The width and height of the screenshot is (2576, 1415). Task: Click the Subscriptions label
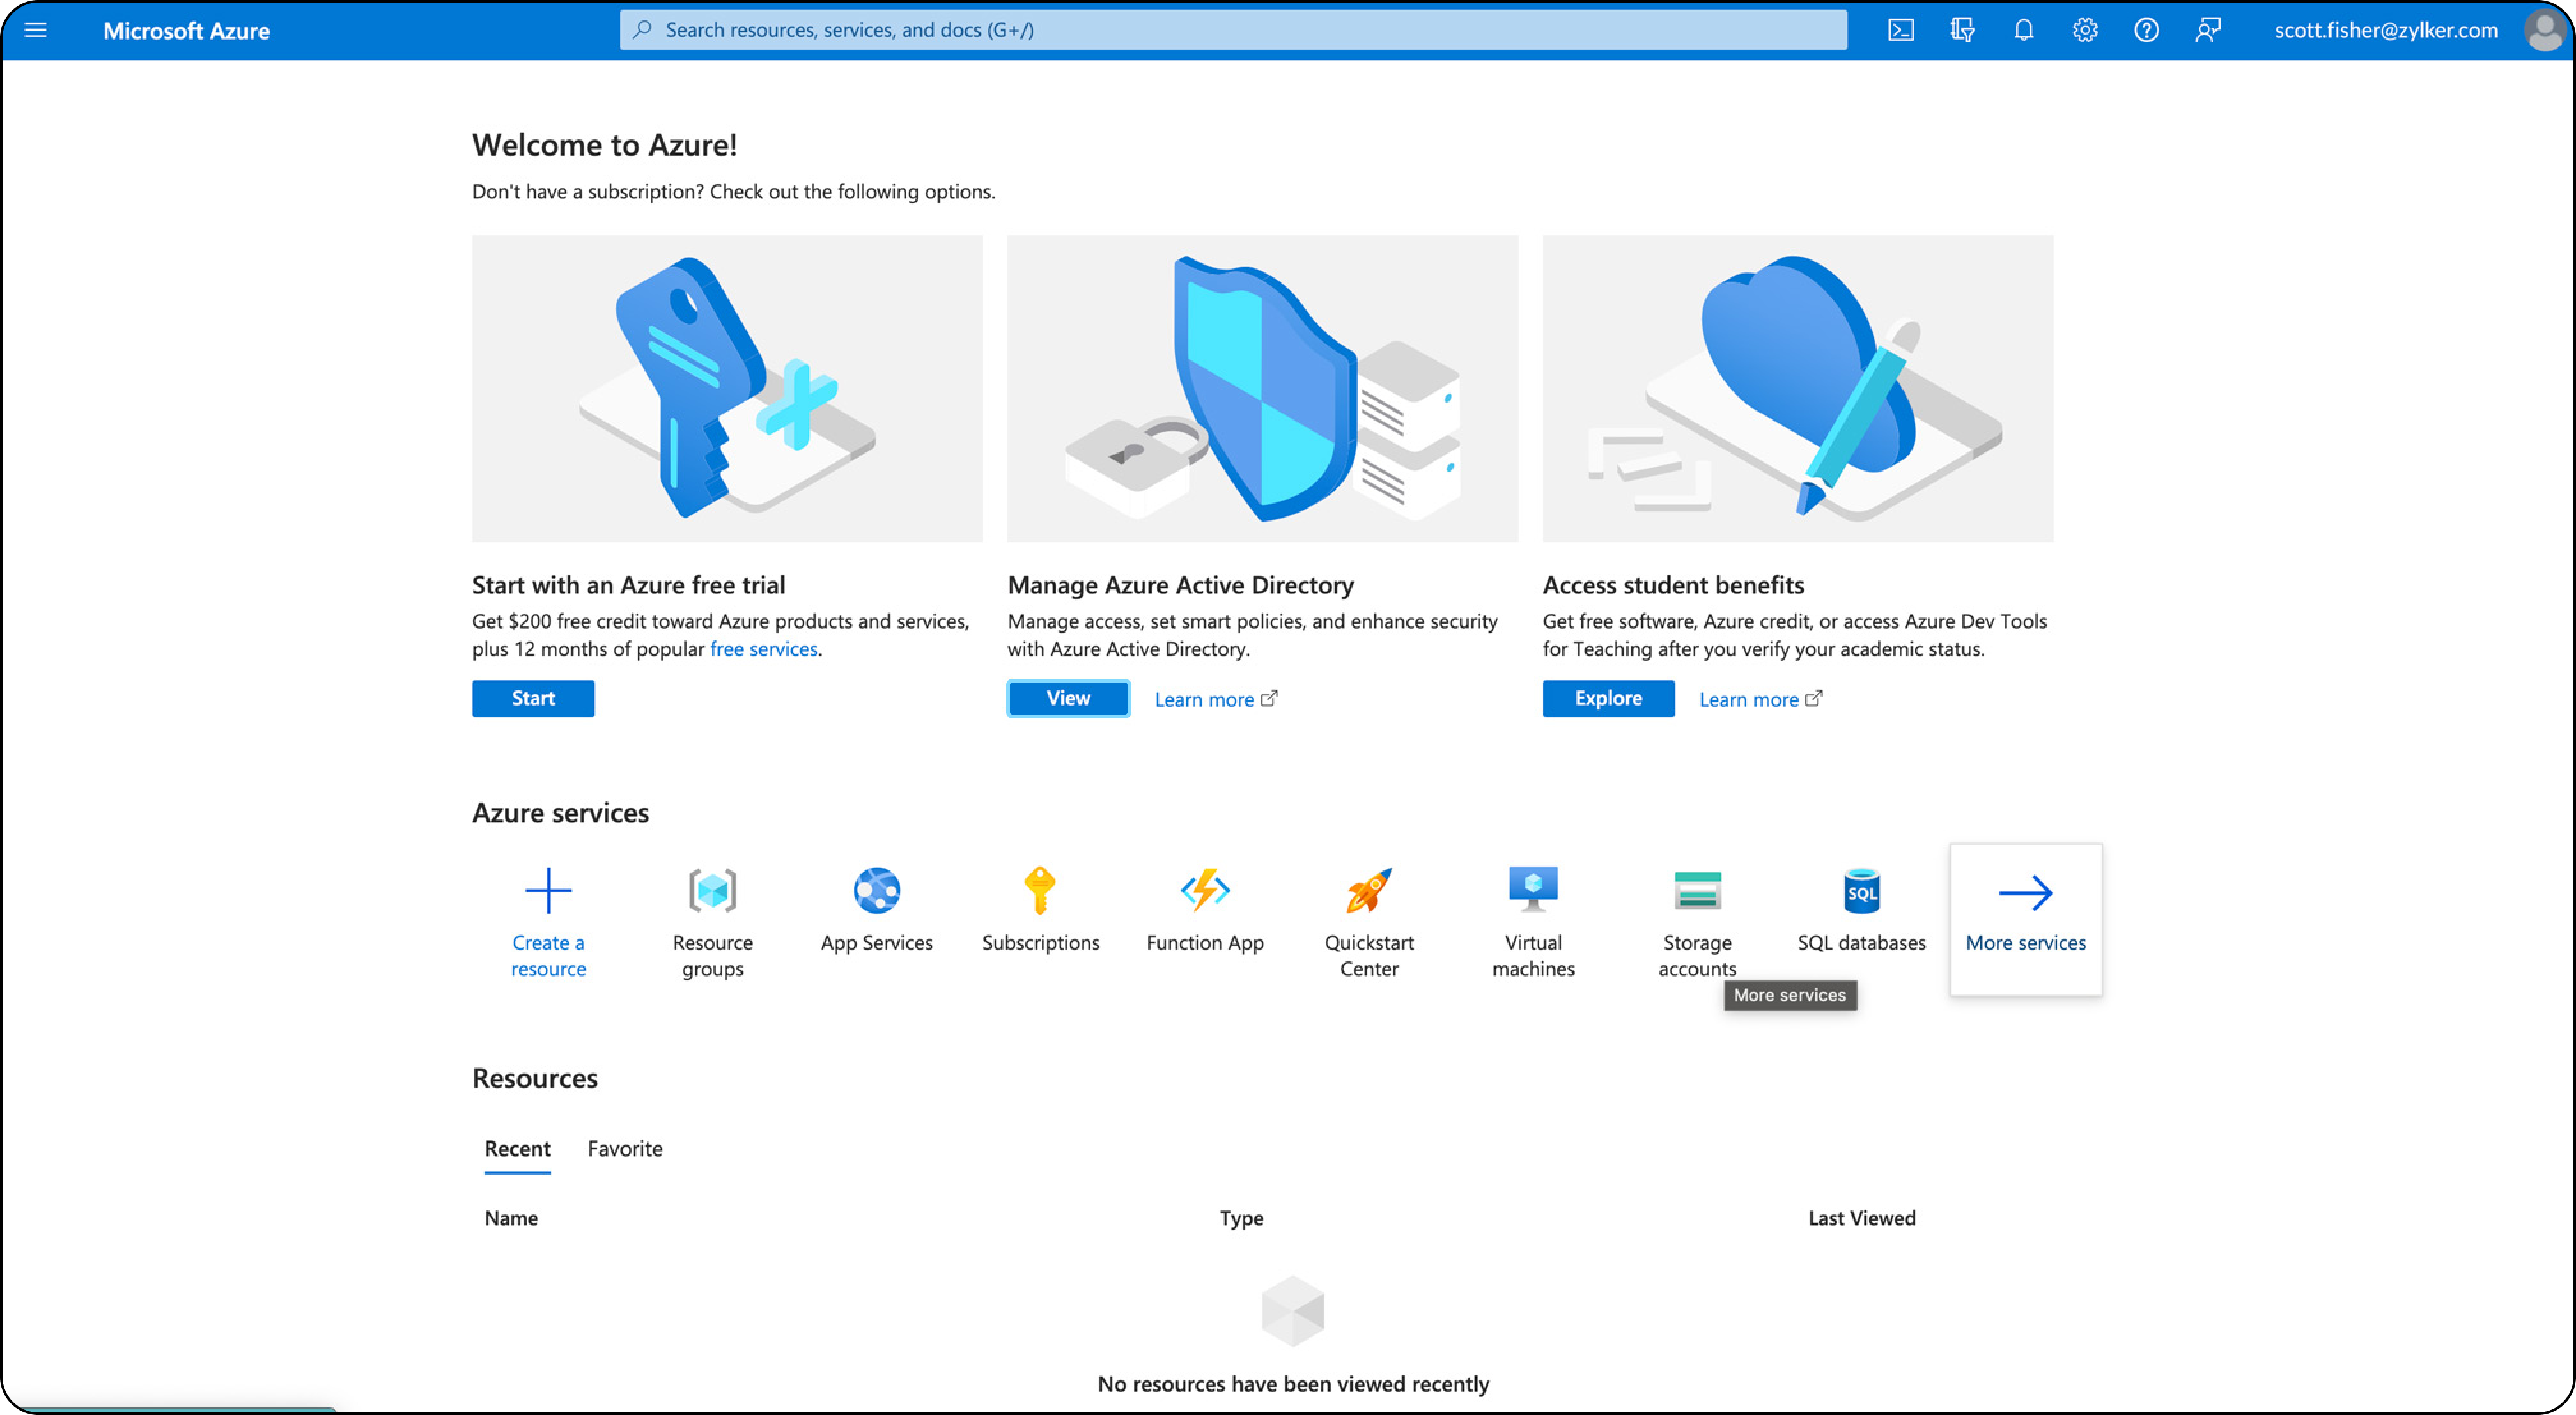point(1040,942)
